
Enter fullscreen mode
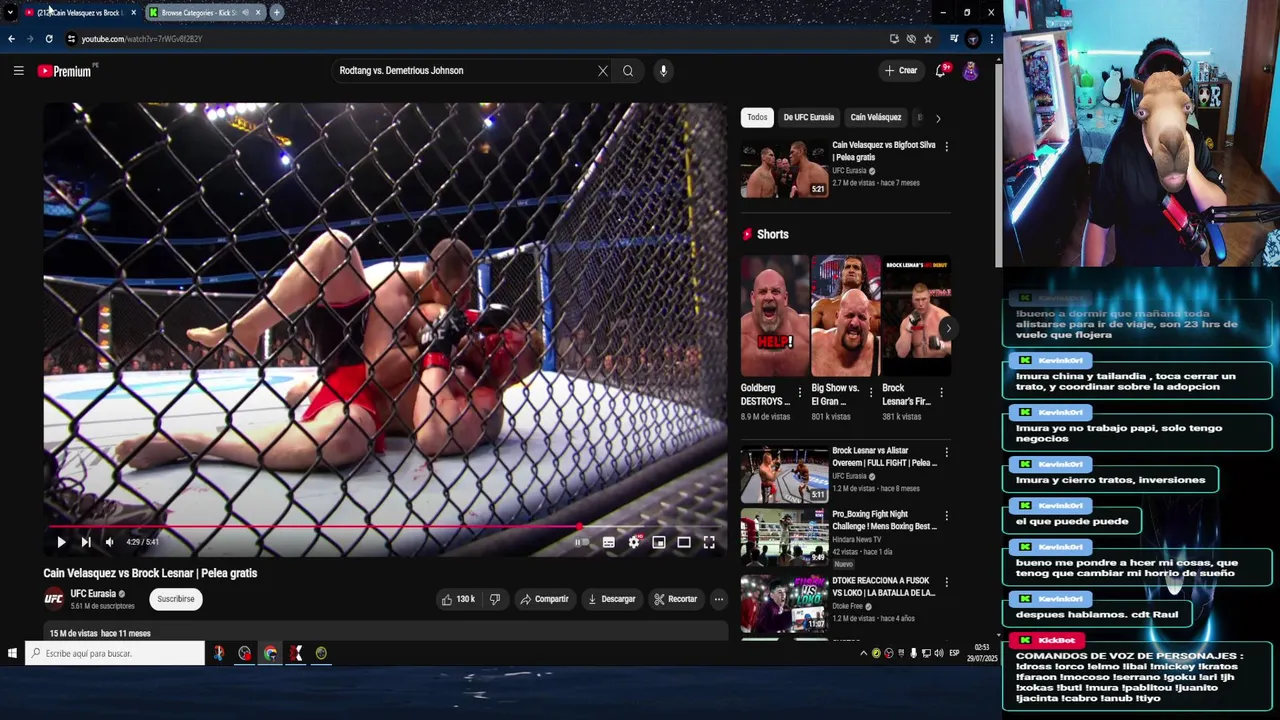709,542
